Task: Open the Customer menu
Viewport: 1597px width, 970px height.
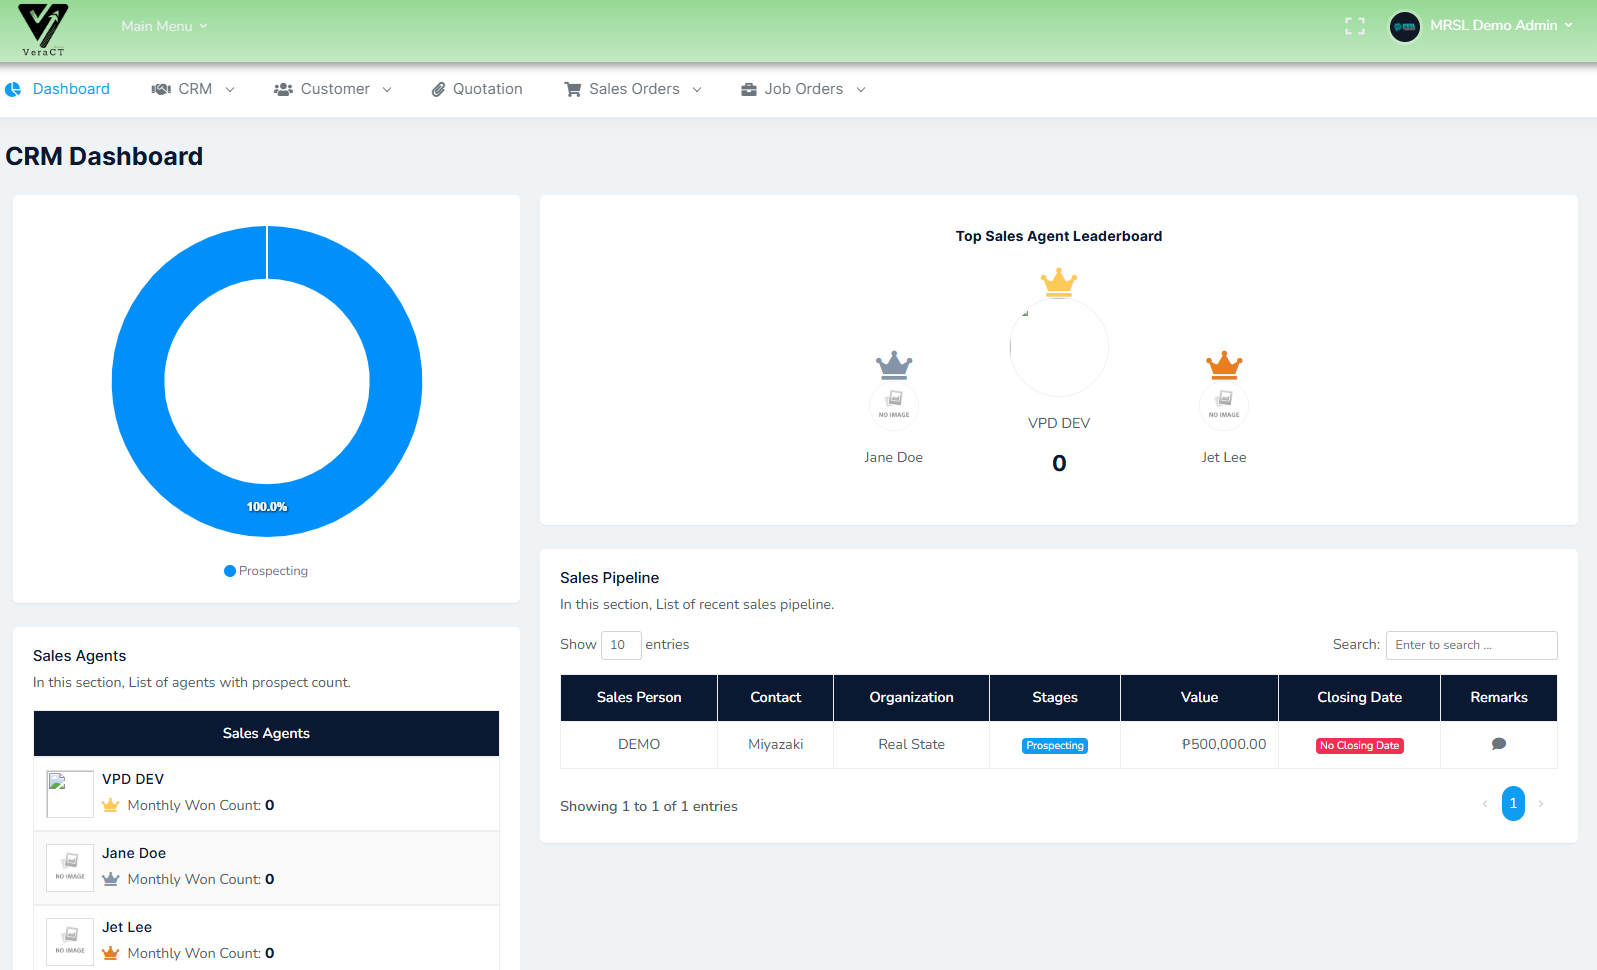Action: pyautogui.click(x=333, y=89)
